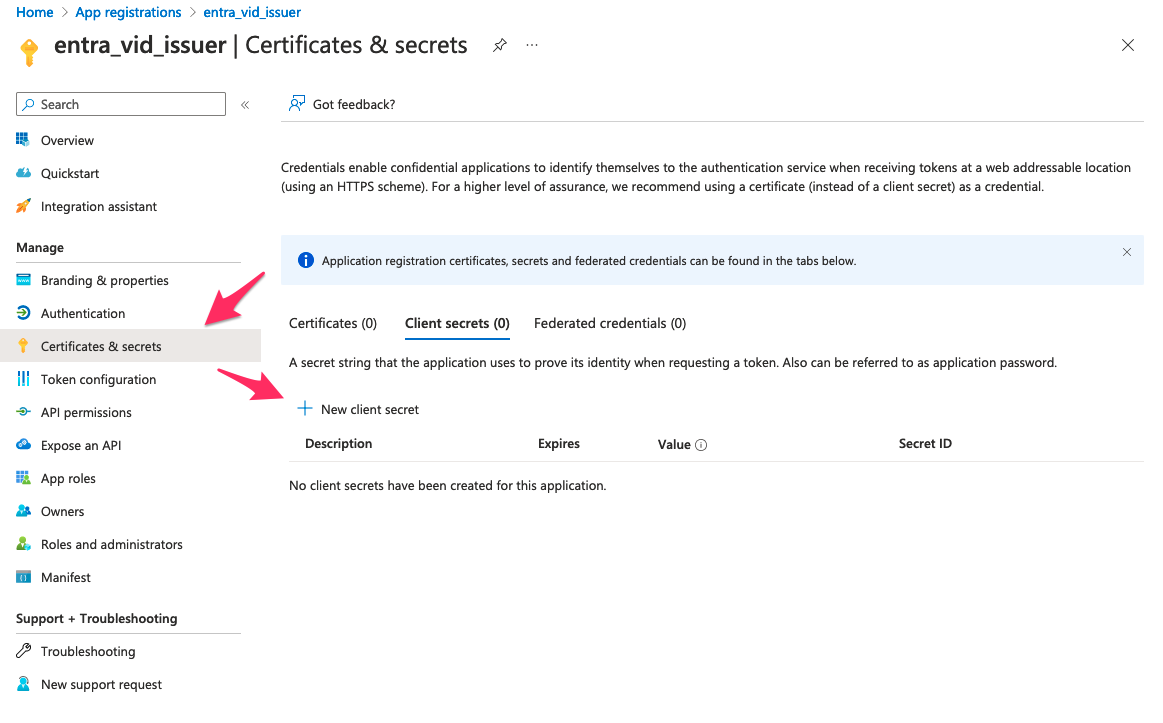Navigate to API permissions
Viewport: 1163px width, 723px height.
coord(86,413)
